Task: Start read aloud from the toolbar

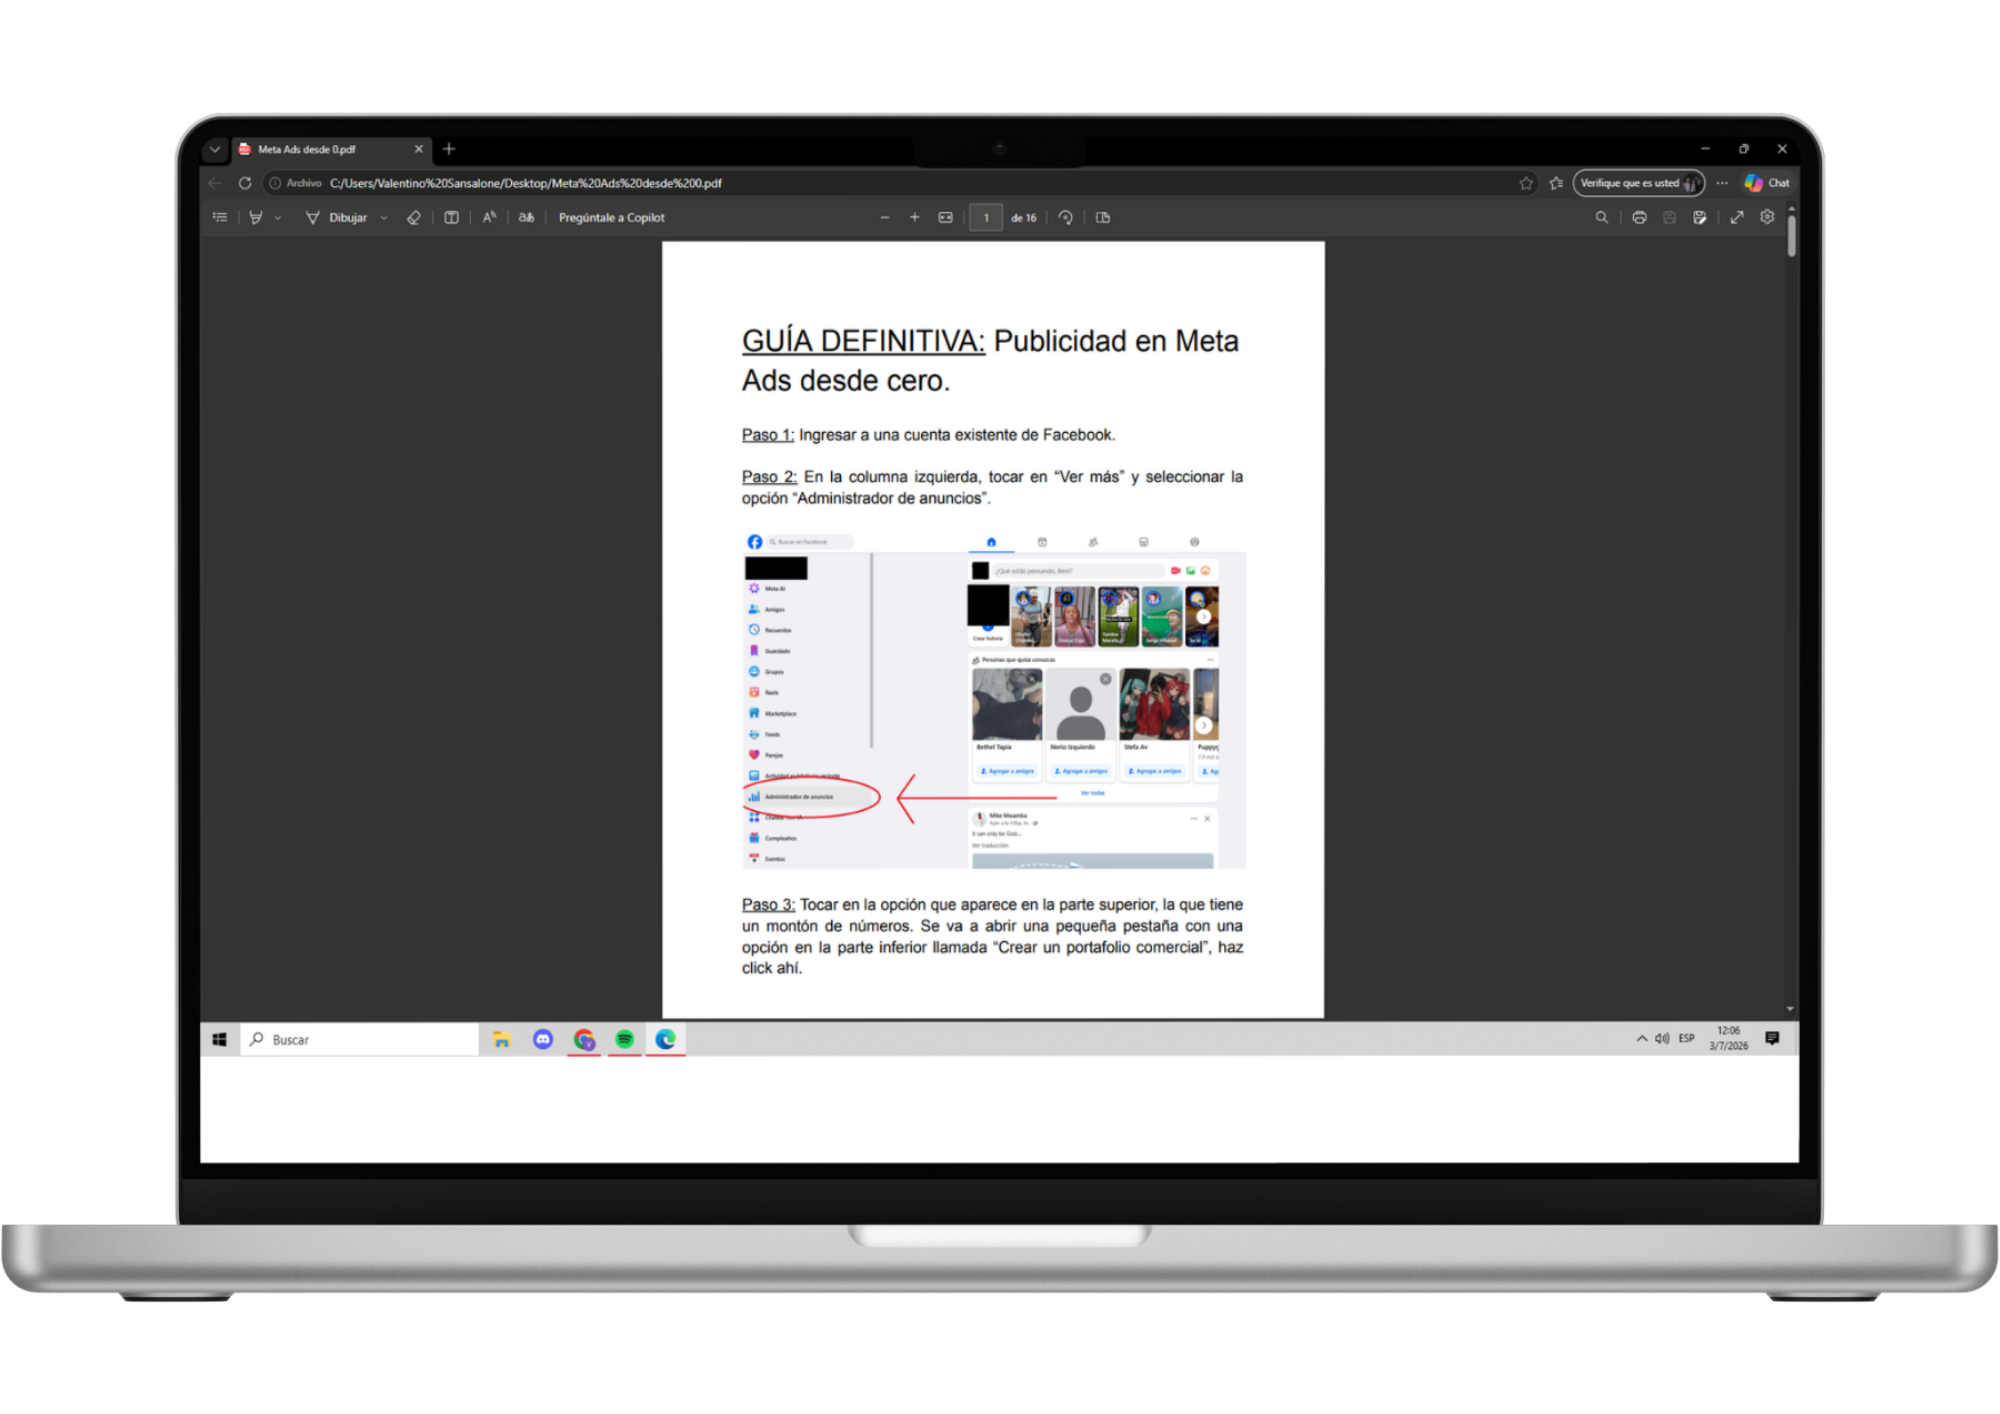Action: click(x=489, y=217)
